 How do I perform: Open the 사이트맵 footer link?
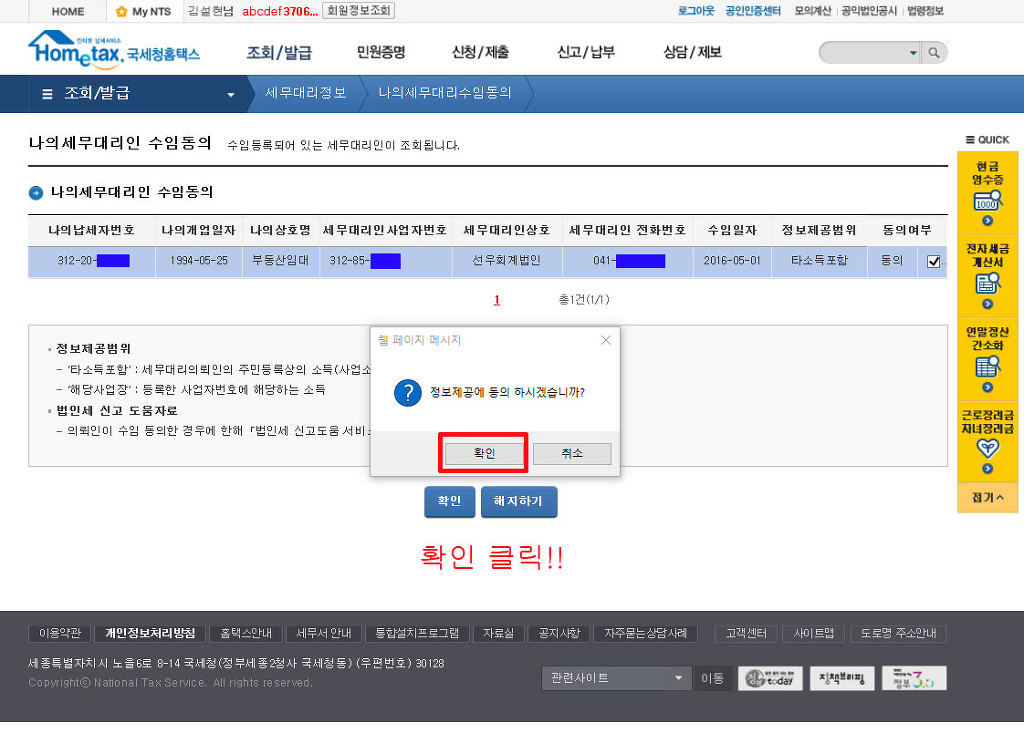814,633
